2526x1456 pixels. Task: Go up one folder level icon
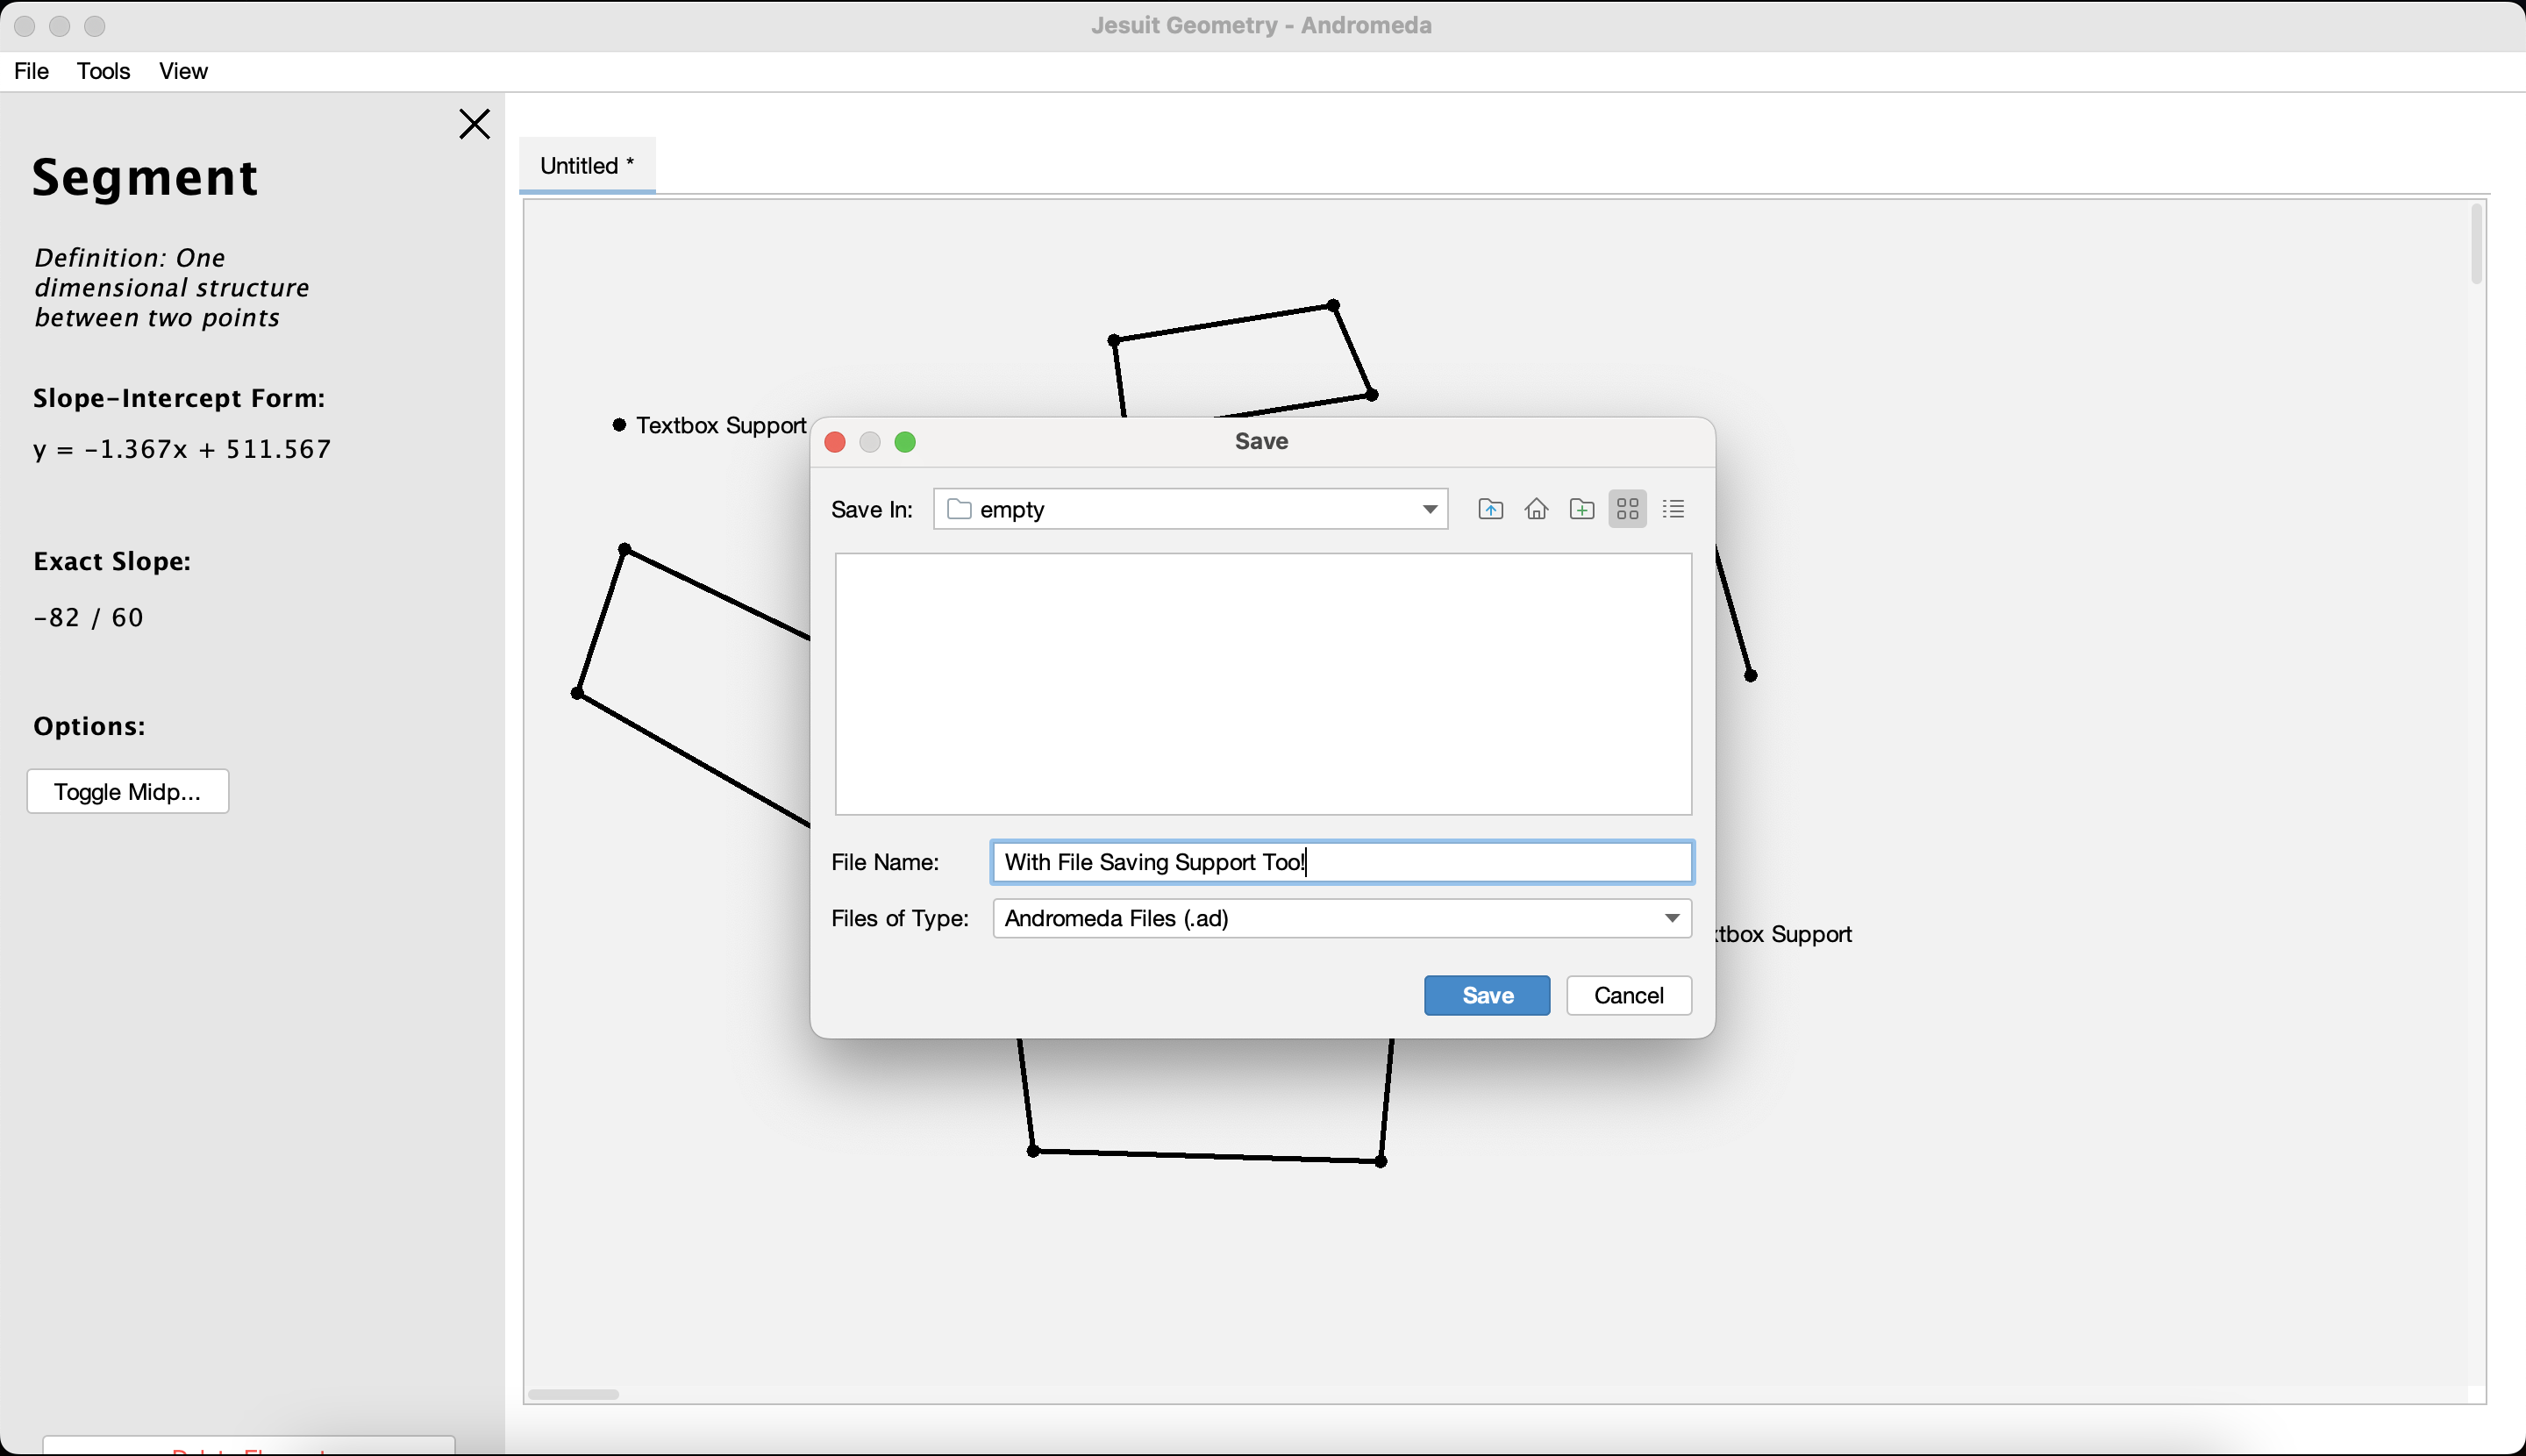[1490, 509]
